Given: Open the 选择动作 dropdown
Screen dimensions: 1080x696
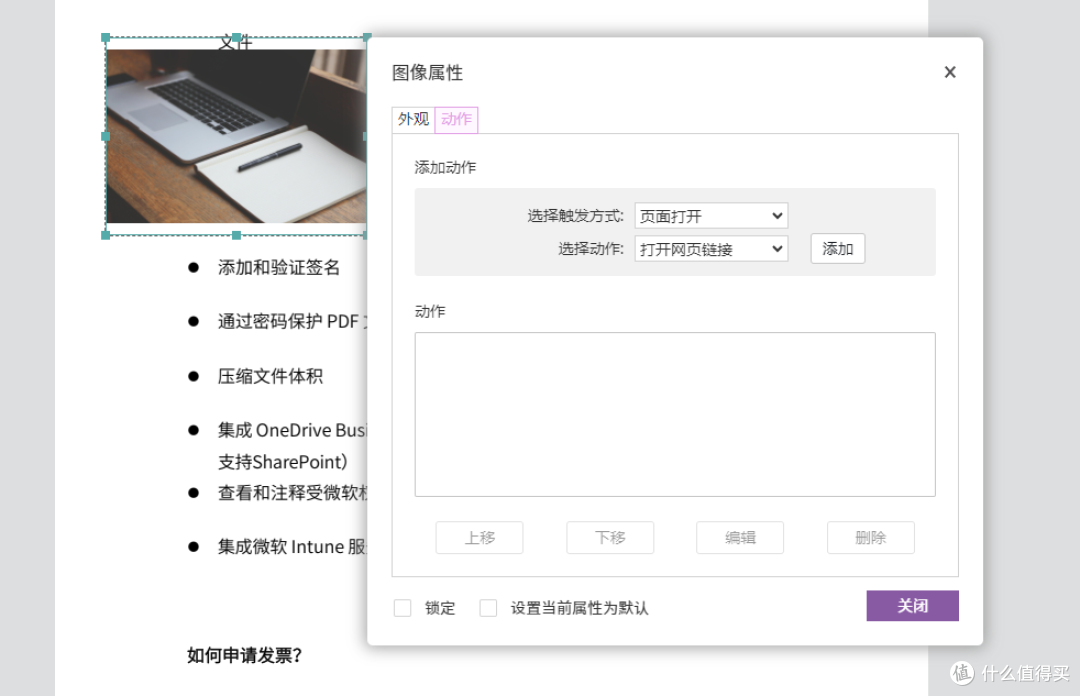Looking at the screenshot, I should tap(711, 249).
